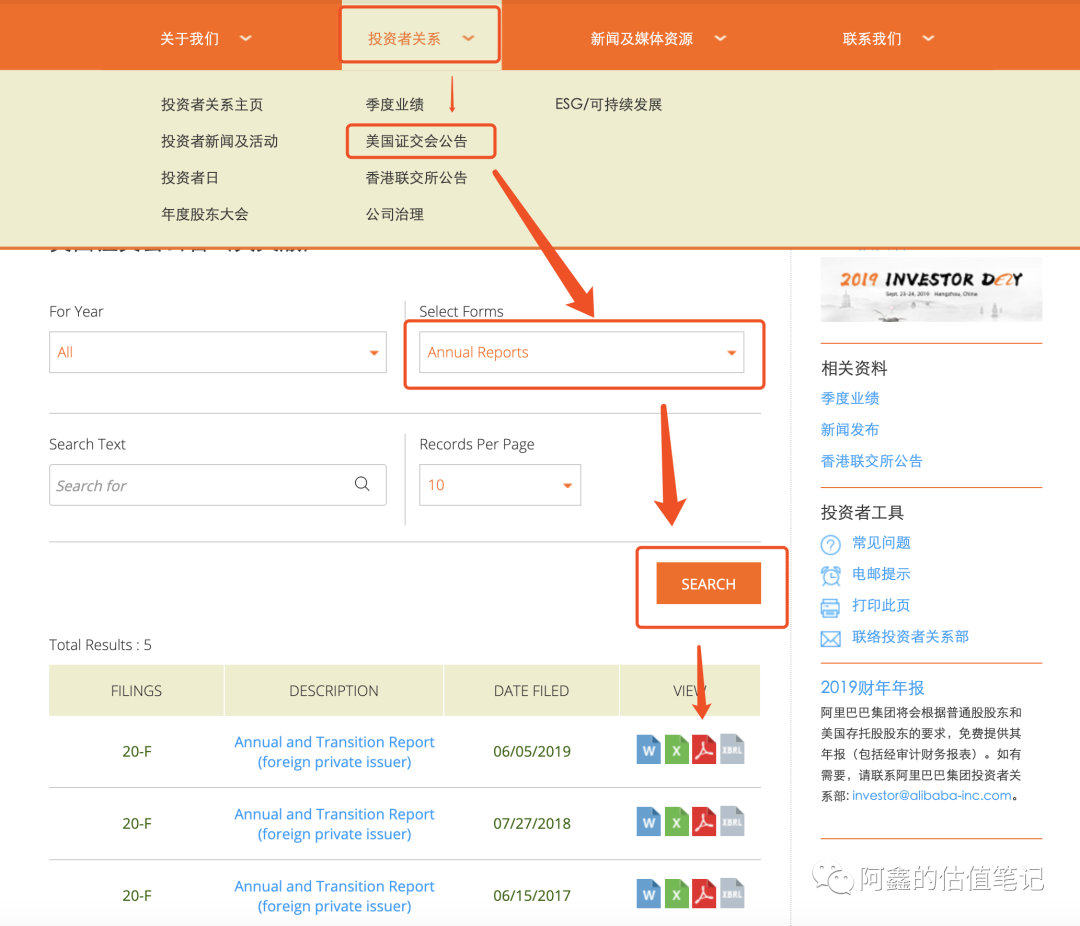This screenshot has width=1080, height=926.
Task: Open 香港联交所公告 in the dropdown menu
Action: click(417, 178)
